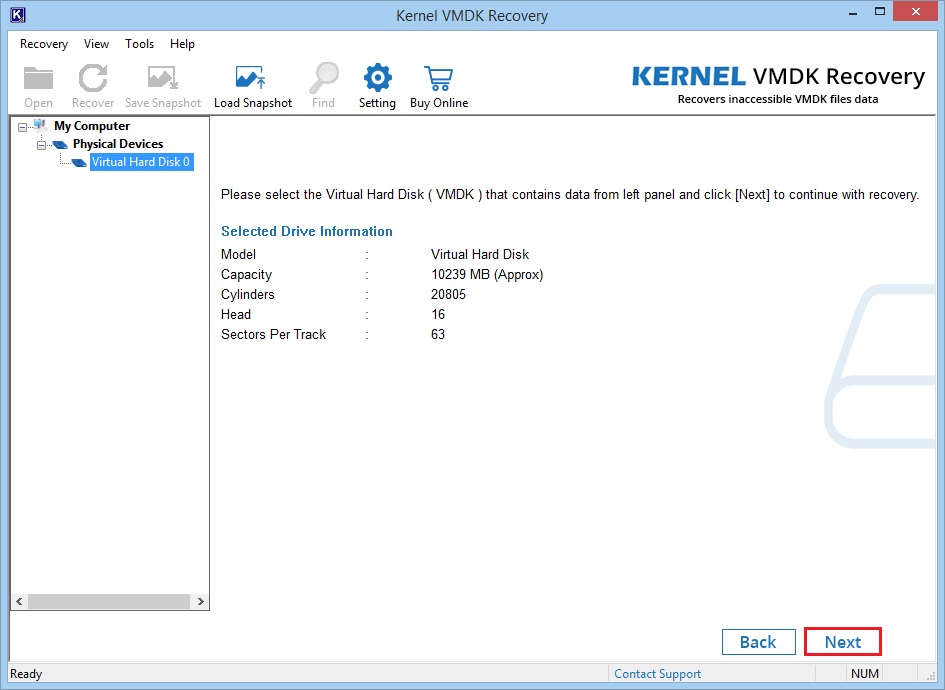Click the horizontal scrollbar thumb in tree panel
This screenshot has width=945, height=690.
109,601
